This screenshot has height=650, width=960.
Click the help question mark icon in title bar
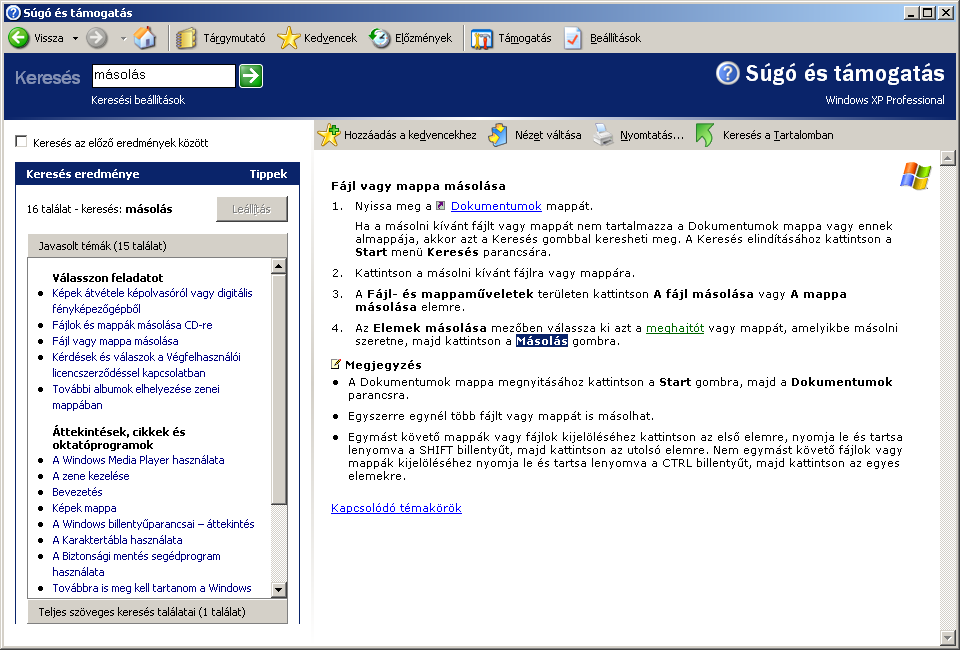pyautogui.click(x=12, y=12)
